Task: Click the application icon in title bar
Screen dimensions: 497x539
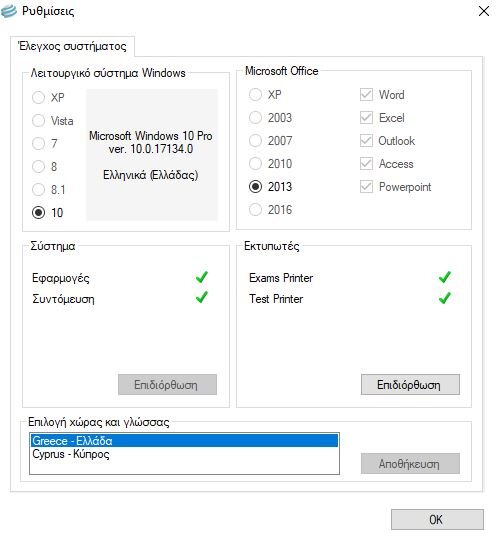Action: (9, 11)
